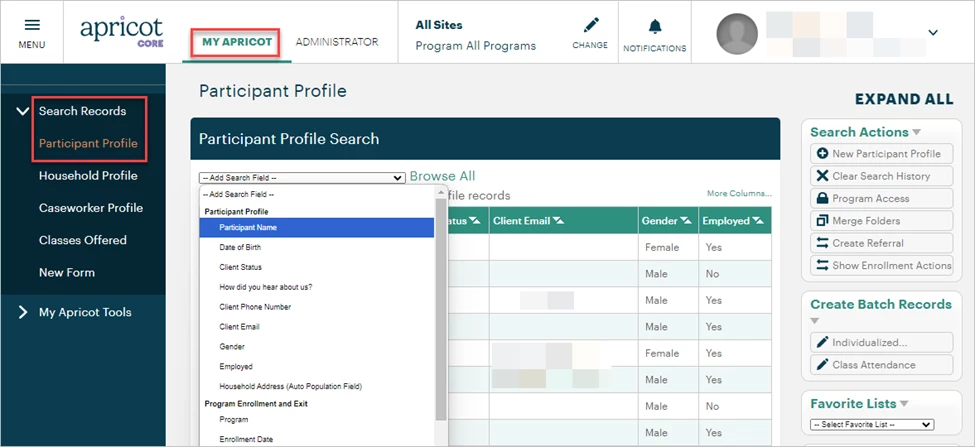Click New Participant Profile button

pyautogui.click(x=882, y=154)
